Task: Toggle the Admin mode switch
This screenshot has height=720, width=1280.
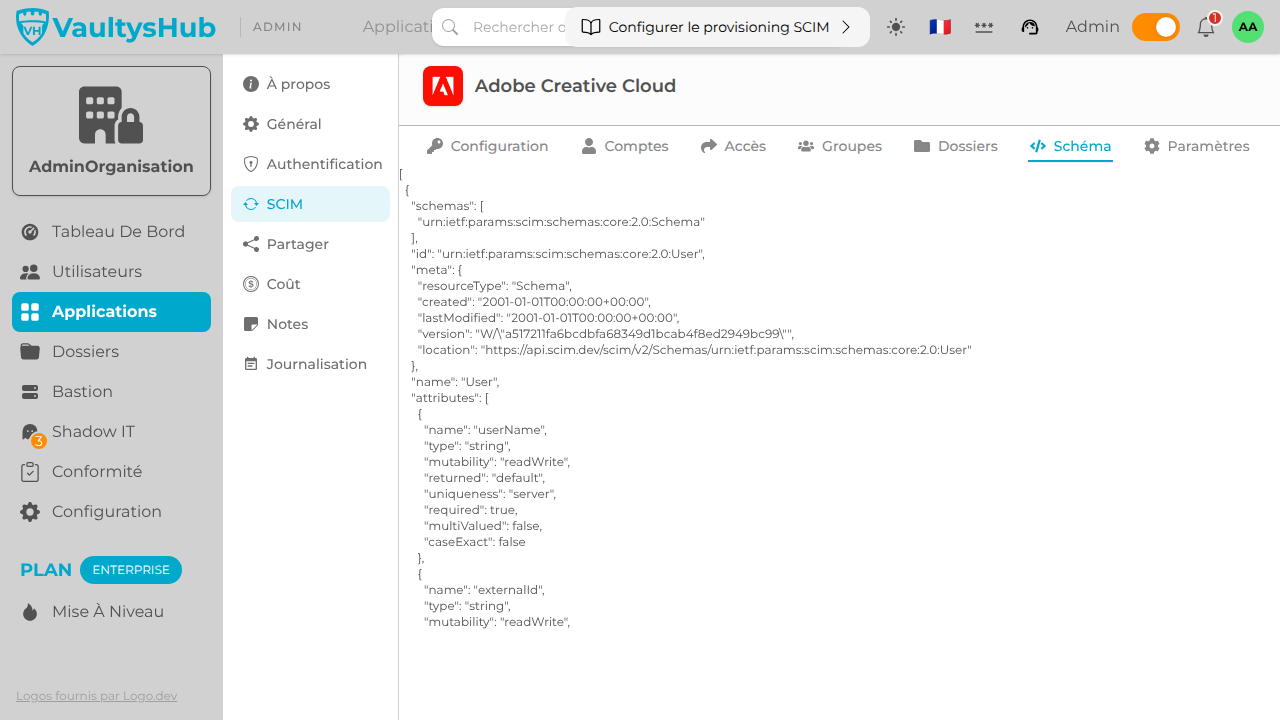Action: 1156,27
